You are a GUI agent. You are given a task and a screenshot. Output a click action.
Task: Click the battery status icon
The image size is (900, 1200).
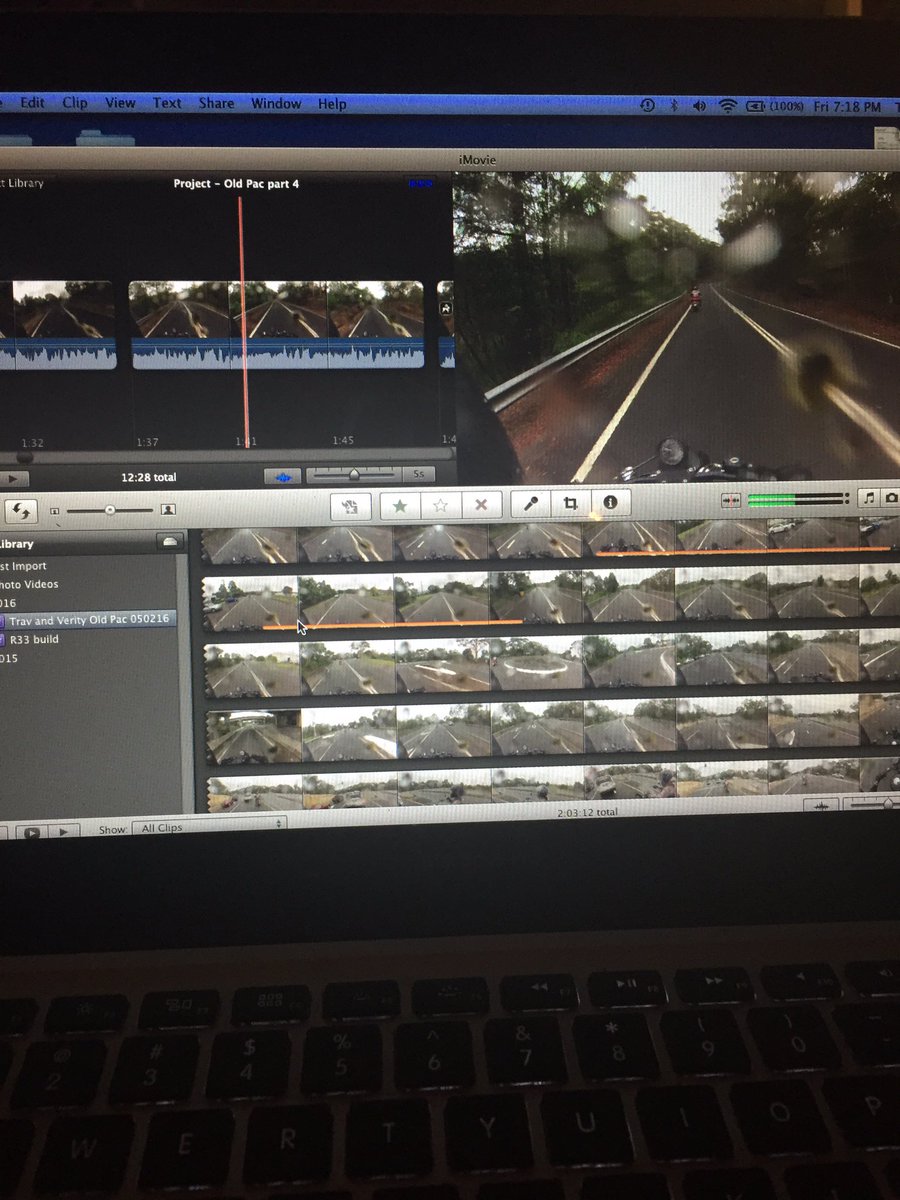point(755,106)
